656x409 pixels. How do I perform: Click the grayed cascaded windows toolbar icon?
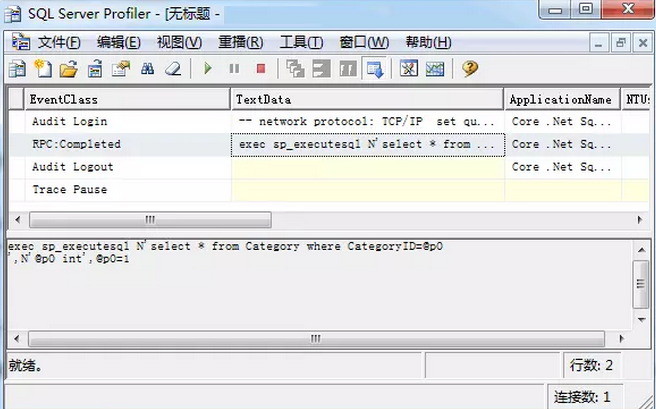coord(295,69)
